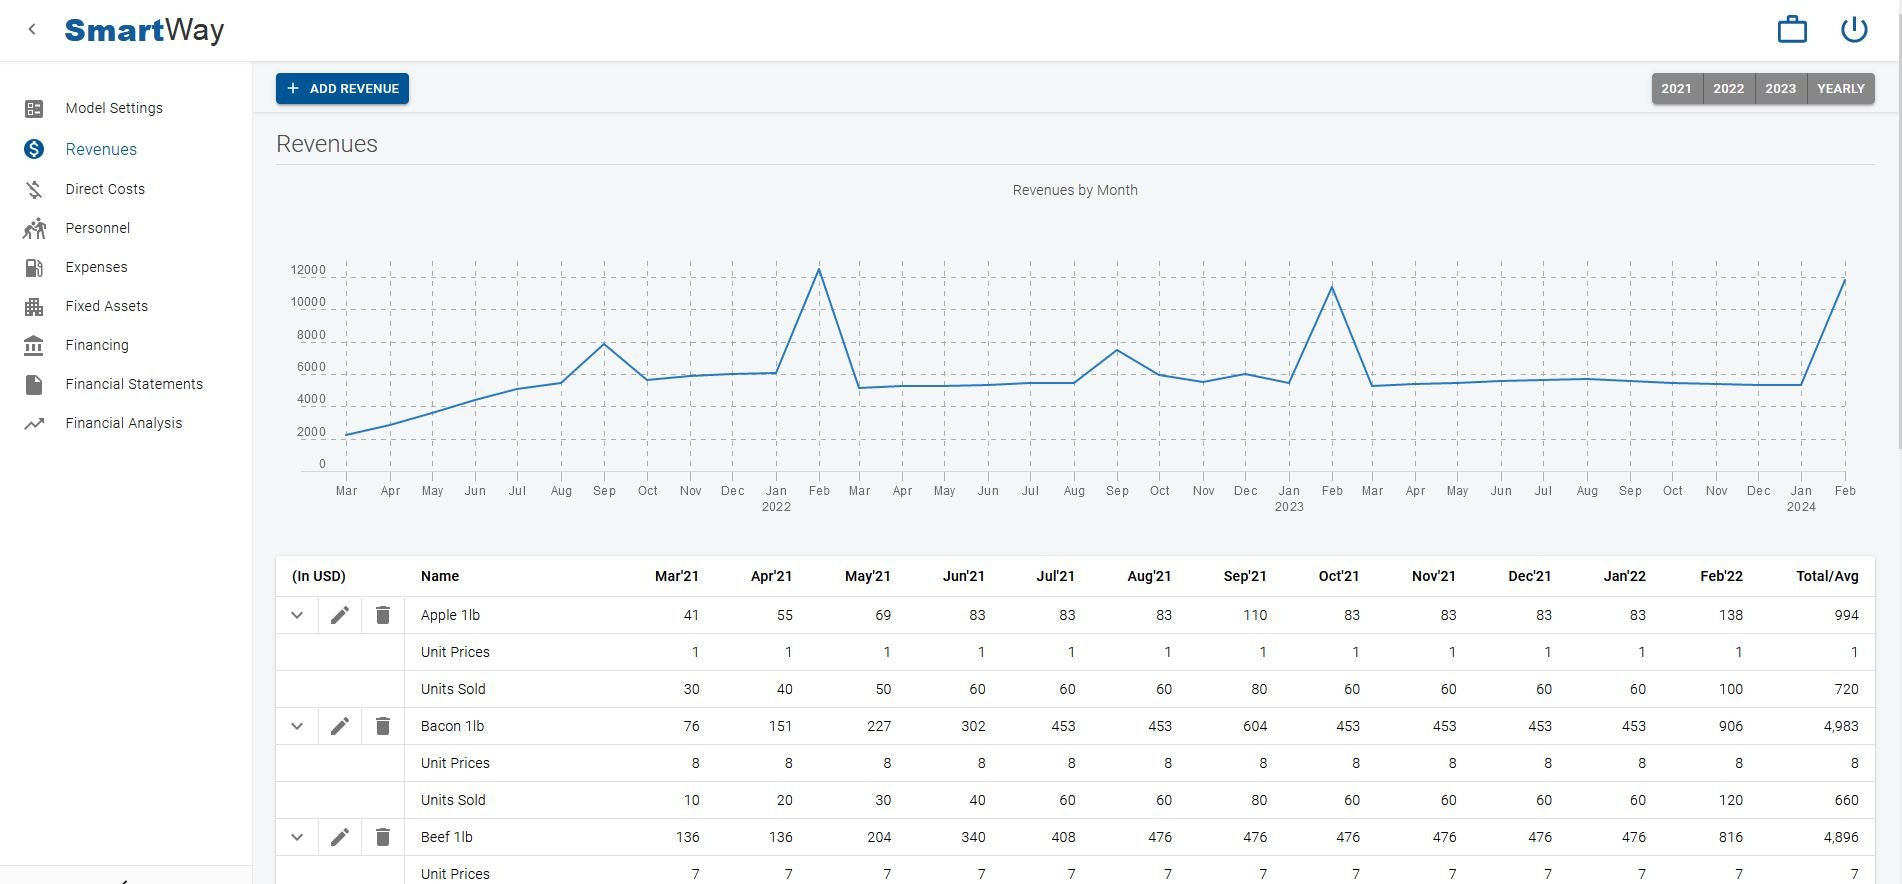Viewport: 1902px width, 884px height.
Task: Click Beef 1lb Feb'22 value 816
Action: (1731, 837)
